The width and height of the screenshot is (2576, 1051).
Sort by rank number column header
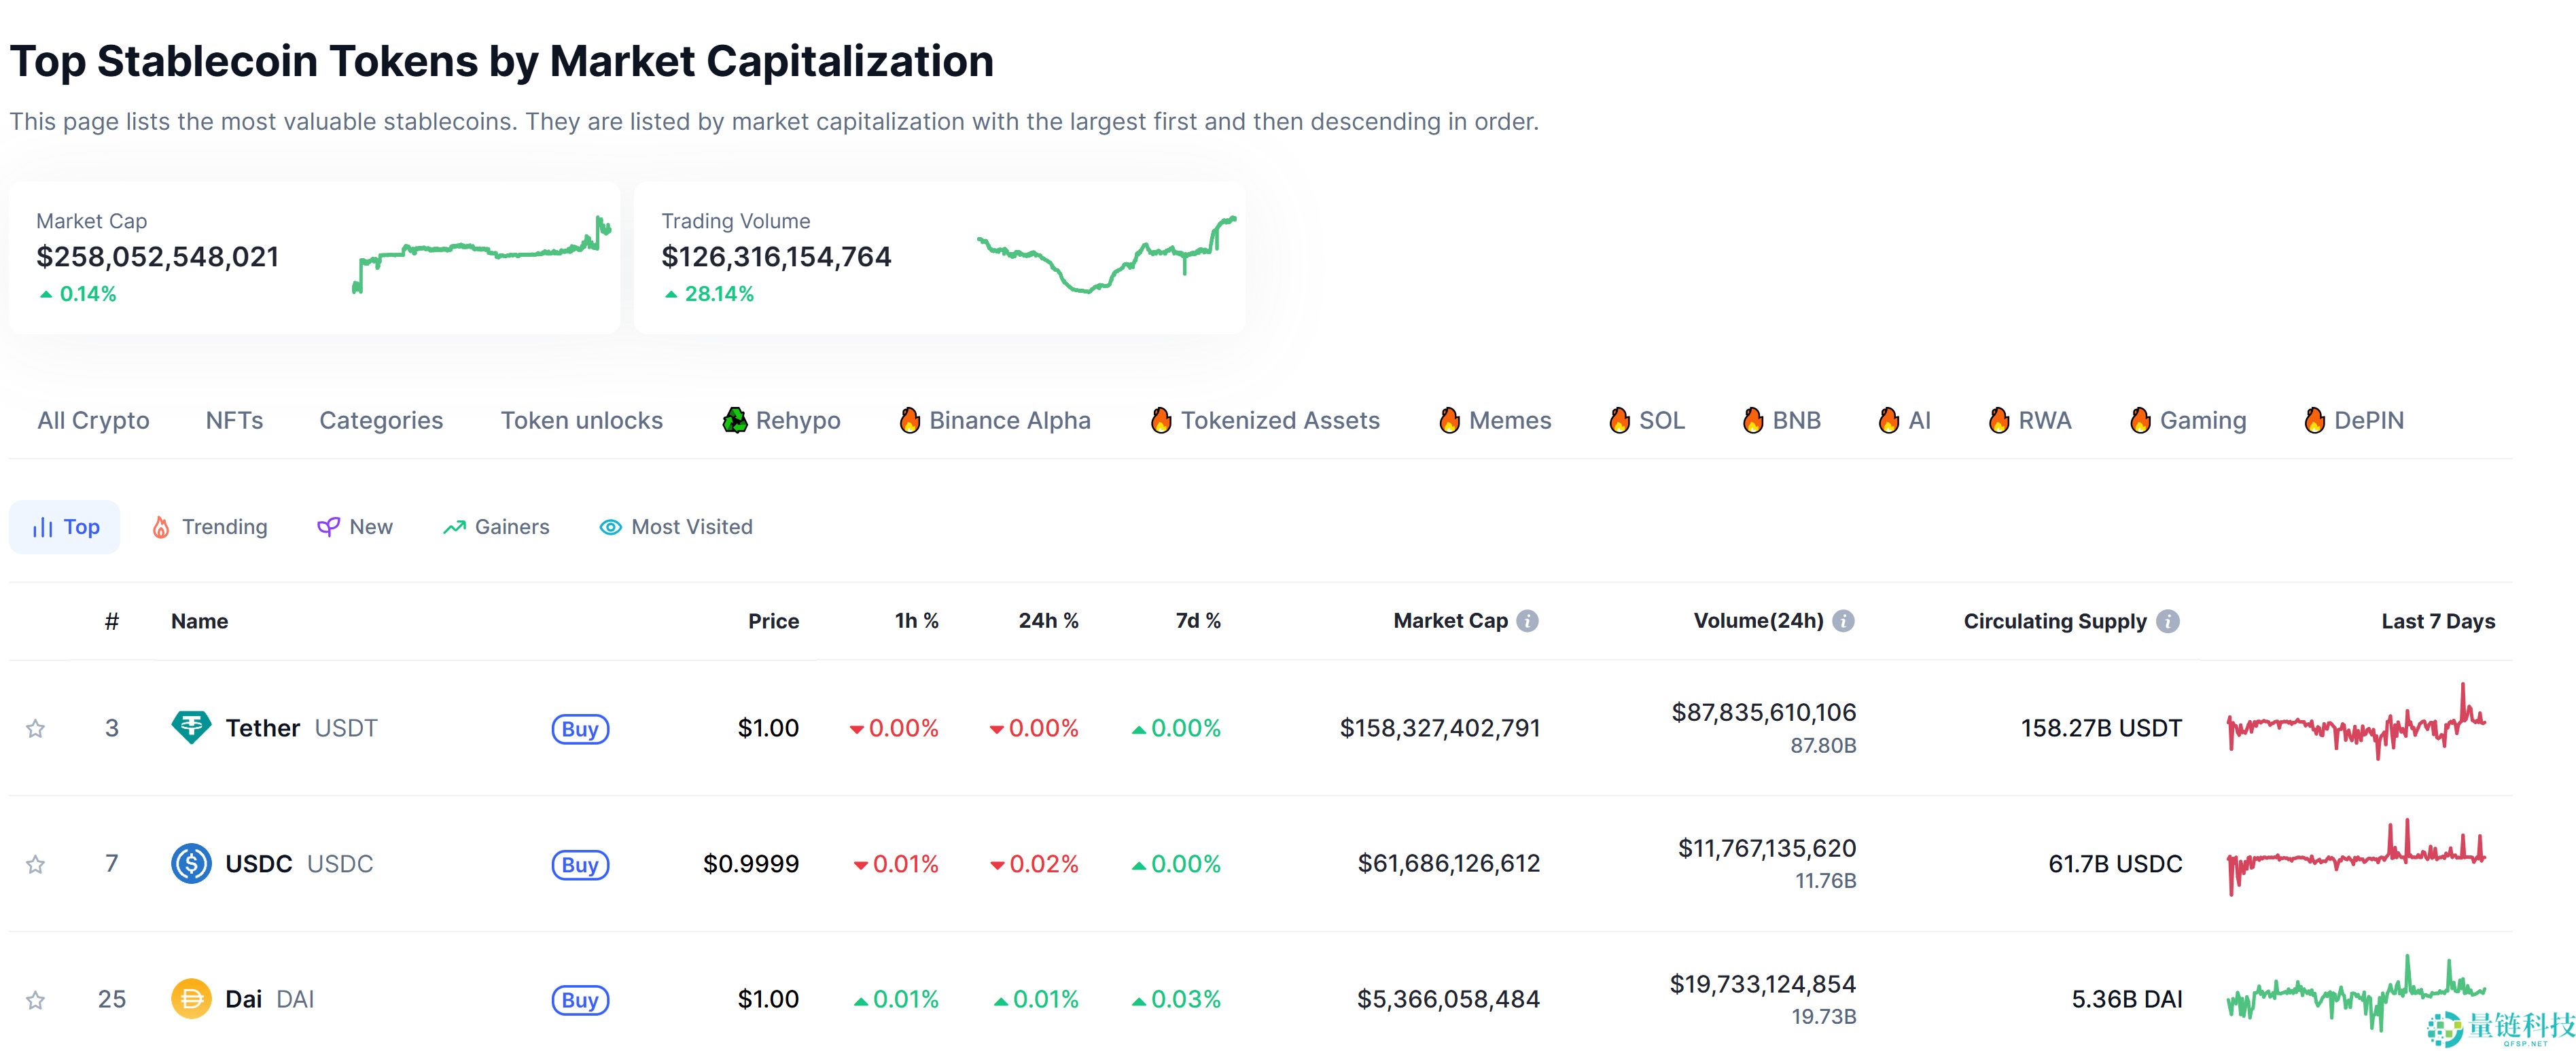tap(112, 621)
